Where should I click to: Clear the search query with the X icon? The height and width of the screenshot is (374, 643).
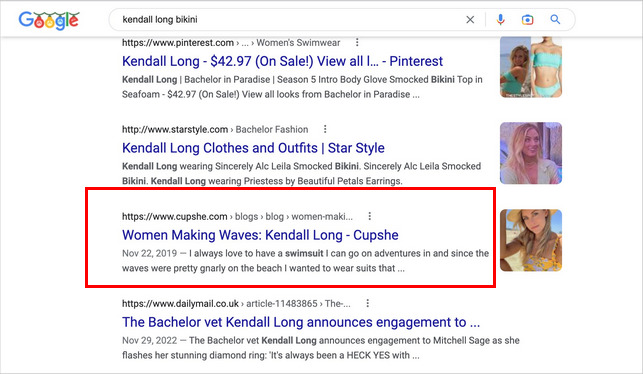pos(470,19)
